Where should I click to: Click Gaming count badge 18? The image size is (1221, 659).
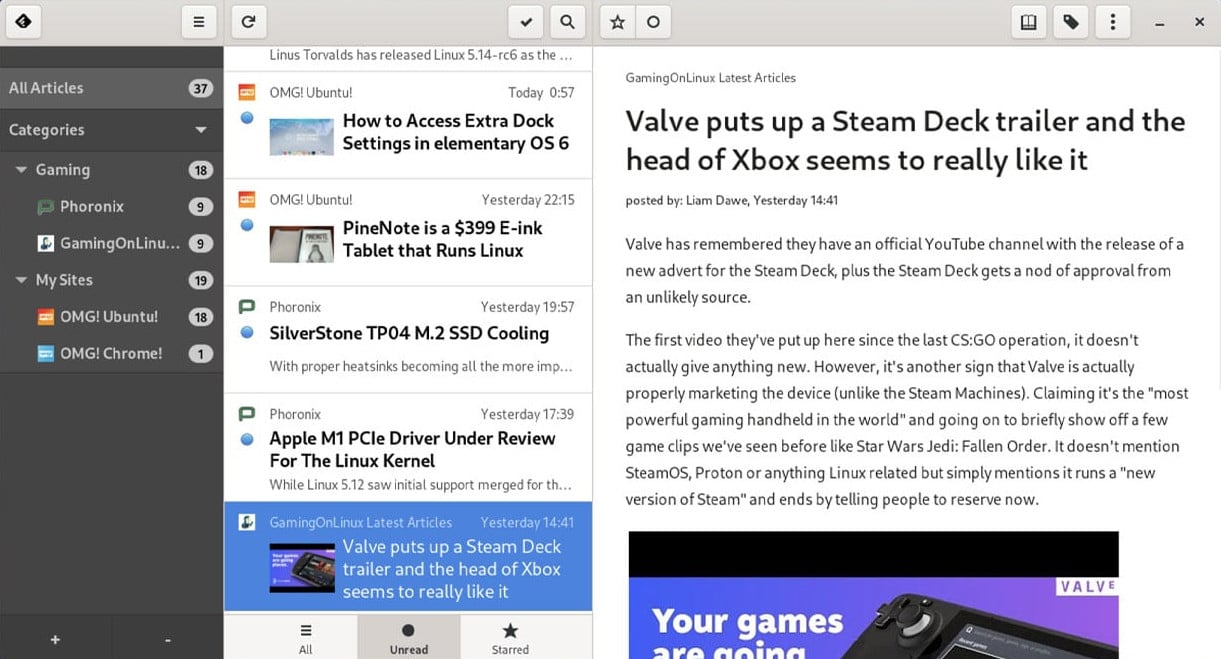click(201, 170)
